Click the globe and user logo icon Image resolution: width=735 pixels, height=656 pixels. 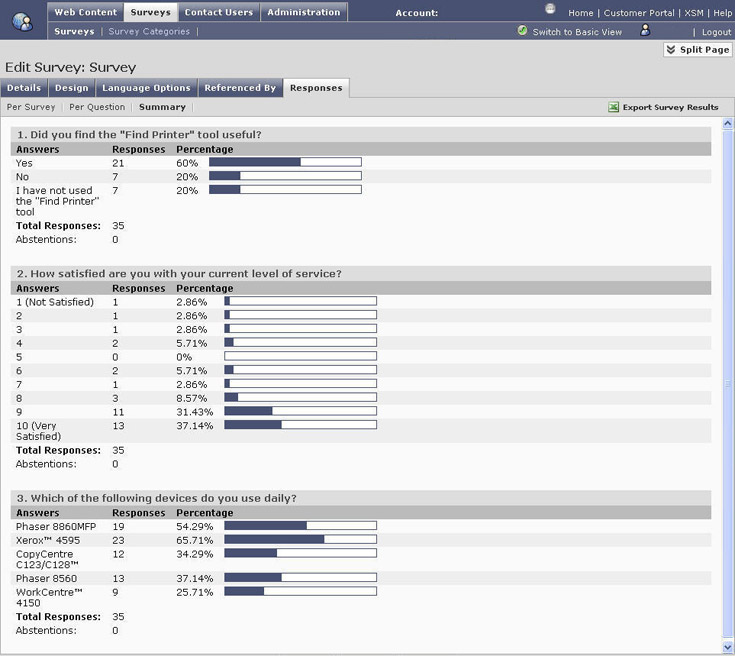pos(22,22)
